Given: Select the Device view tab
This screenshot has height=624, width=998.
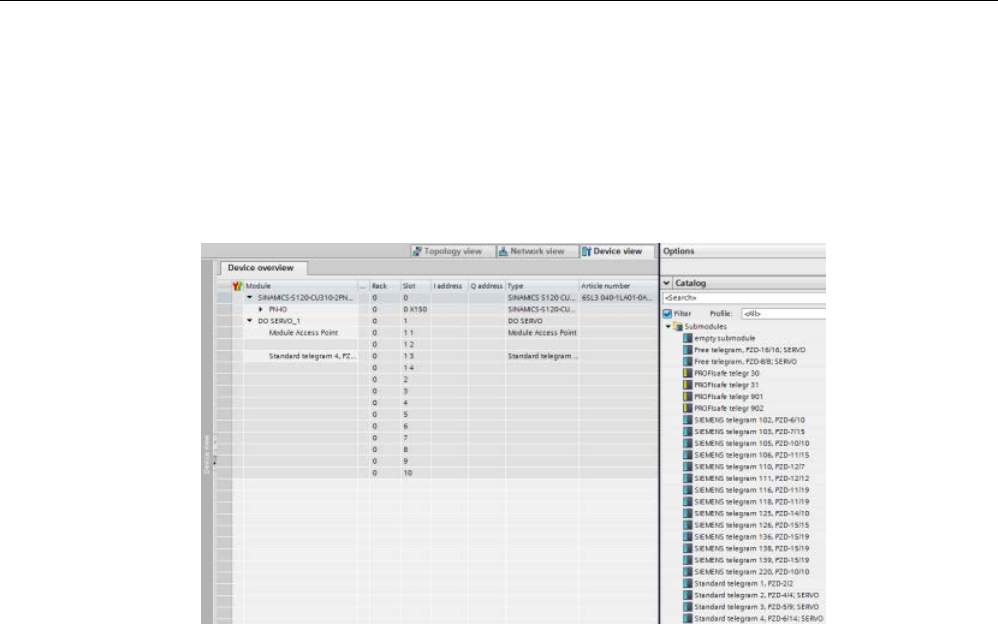Looking at the screenshot, I should (x=617, y=251).
